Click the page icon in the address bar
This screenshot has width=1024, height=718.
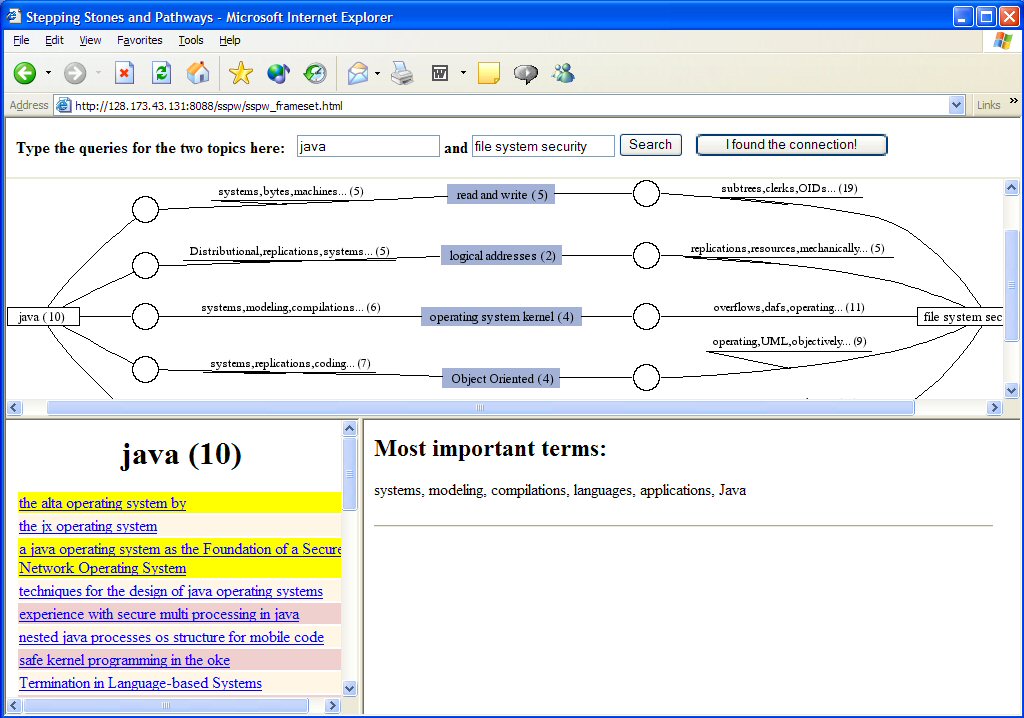pos(63,105)
